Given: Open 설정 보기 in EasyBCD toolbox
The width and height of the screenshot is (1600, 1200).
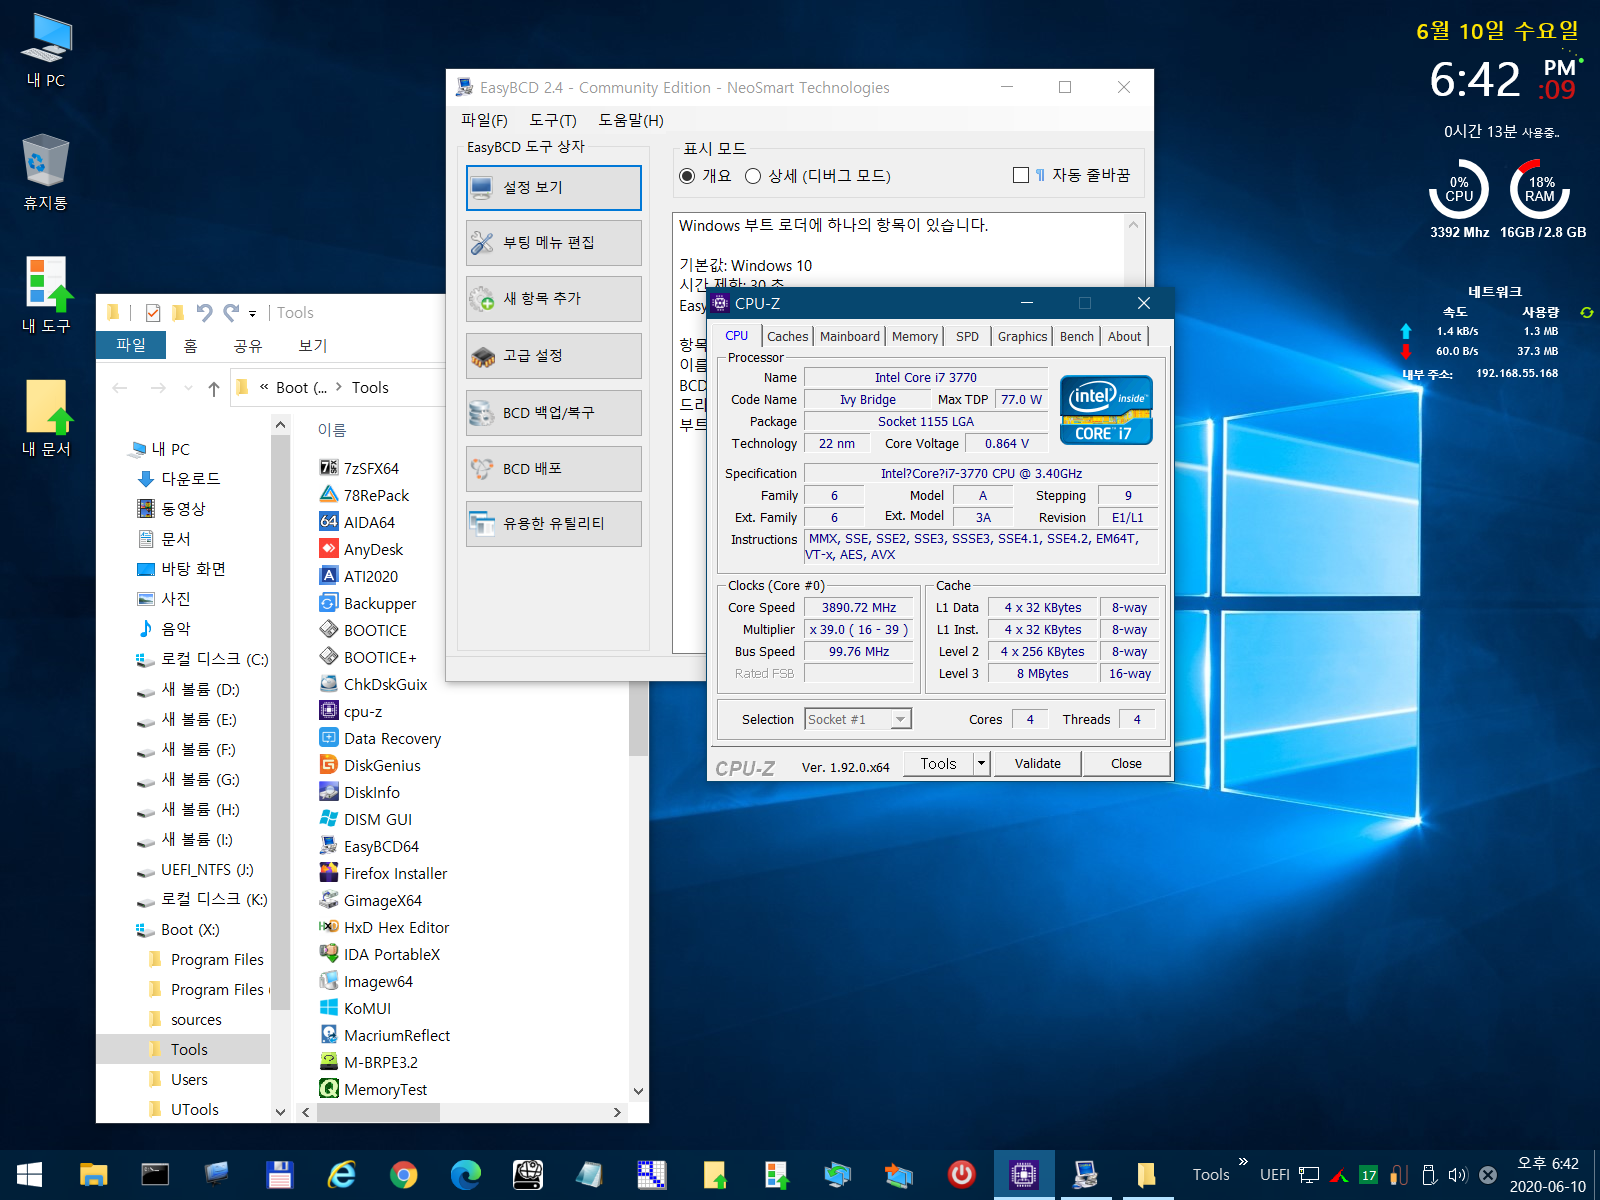Looking at the screenshot, I should coord(553,188).
